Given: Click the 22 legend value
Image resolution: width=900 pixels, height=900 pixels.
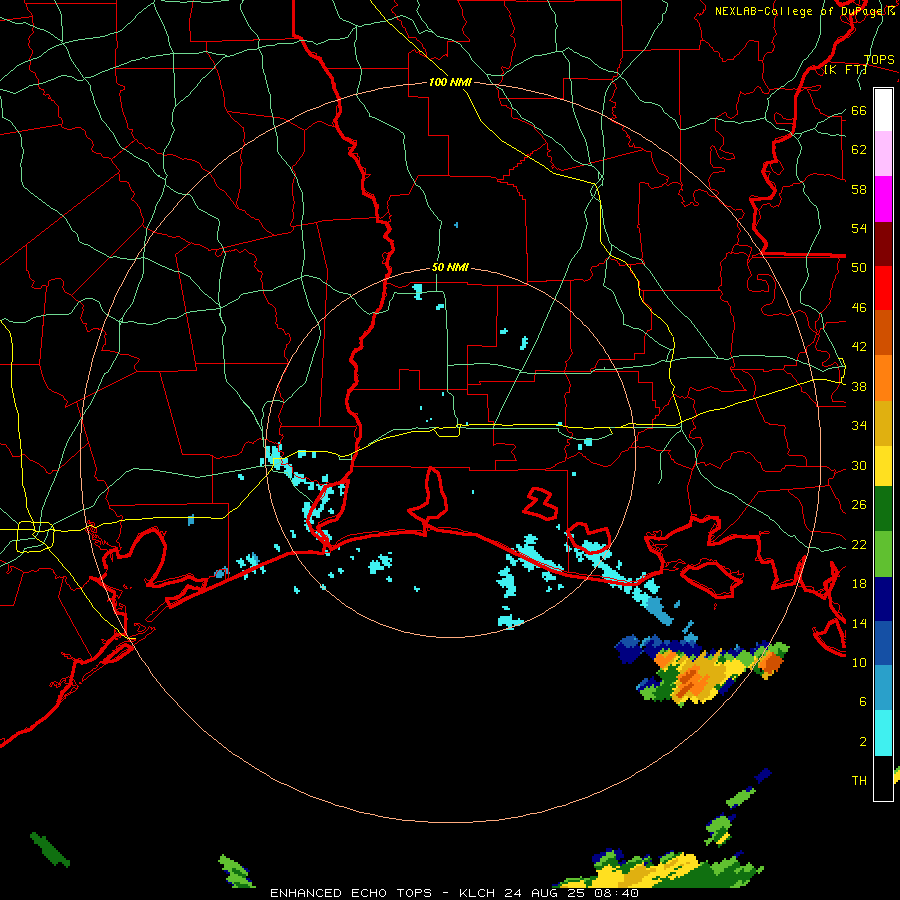Looking at the screenshot, I should (859, 544).
